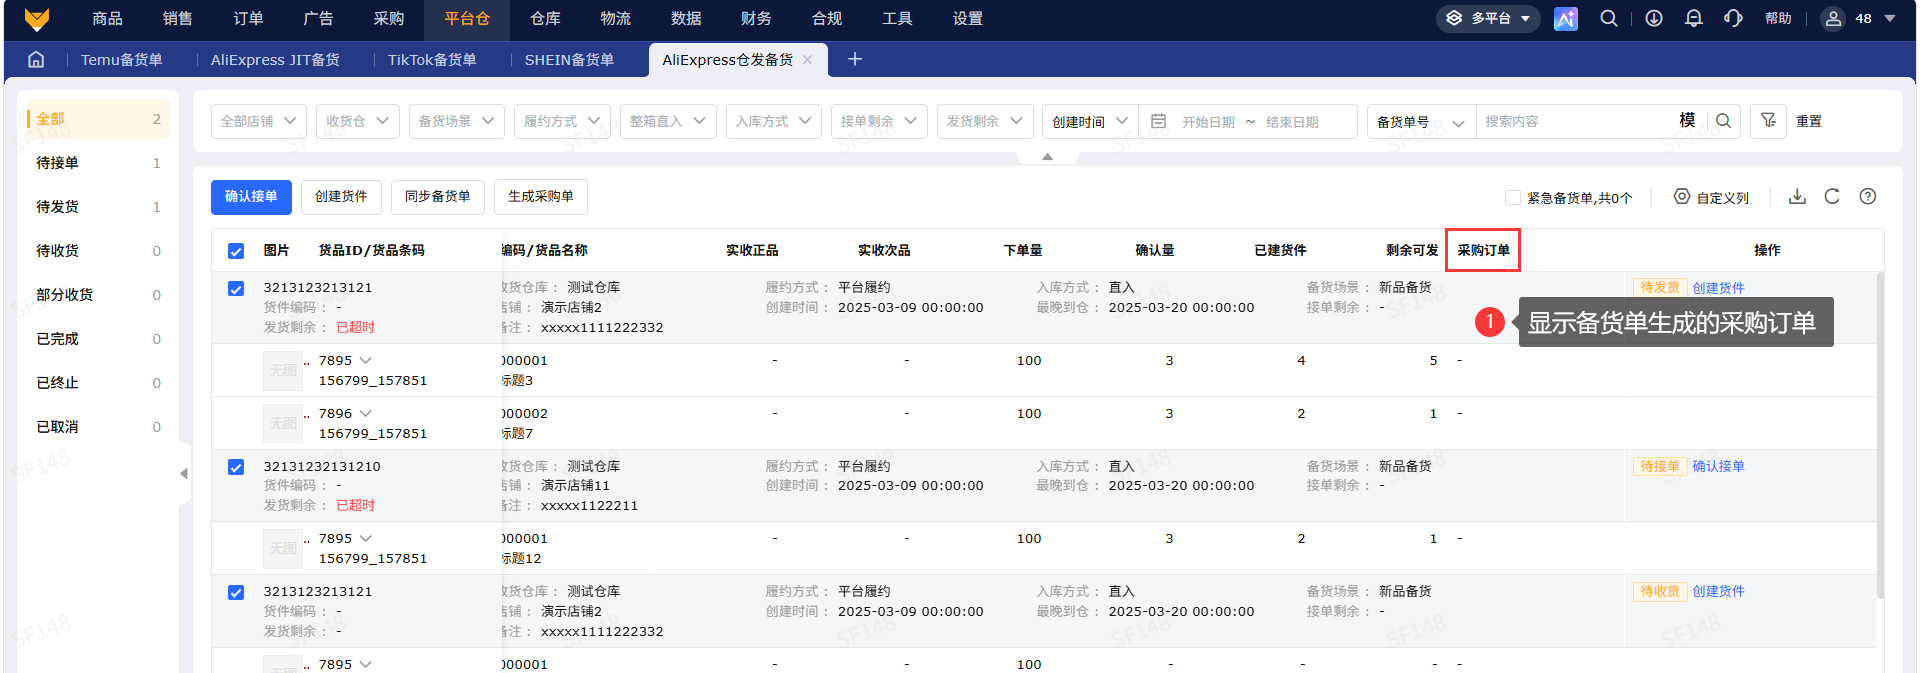
Task: Open the 创建时间 dropdown
Action: tap(1090, 121)
